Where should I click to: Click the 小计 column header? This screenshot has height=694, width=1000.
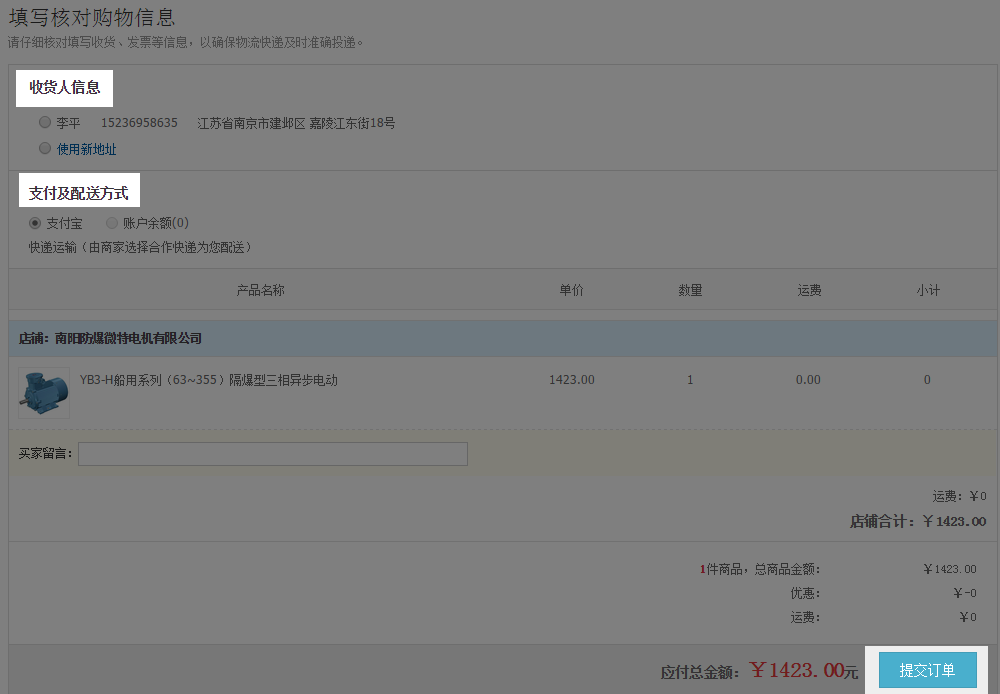(927, 290)
